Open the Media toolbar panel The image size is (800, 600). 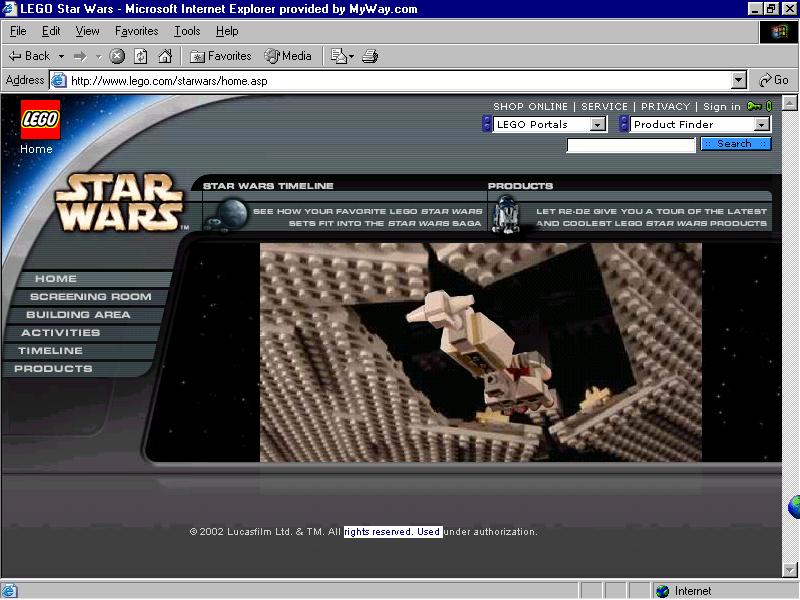coord(288,56)
